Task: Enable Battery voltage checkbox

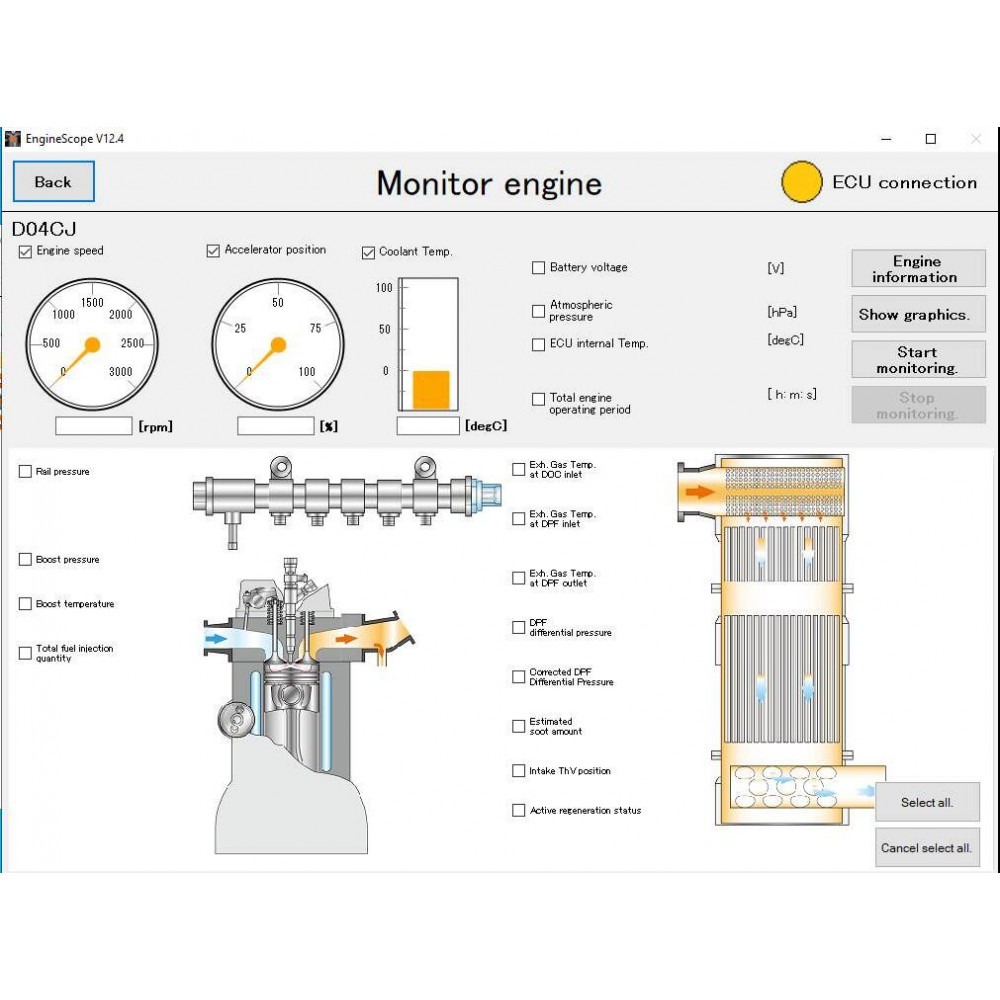Action: coord(538,267)
